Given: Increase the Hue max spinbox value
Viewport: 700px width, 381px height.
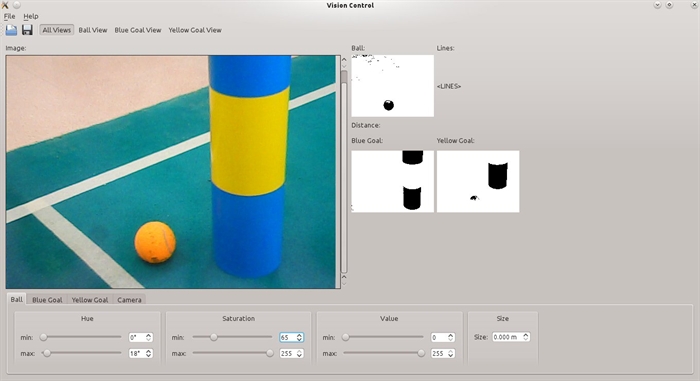Looking at the screenshot, I should pyautogui.click(x=149, y=351).
